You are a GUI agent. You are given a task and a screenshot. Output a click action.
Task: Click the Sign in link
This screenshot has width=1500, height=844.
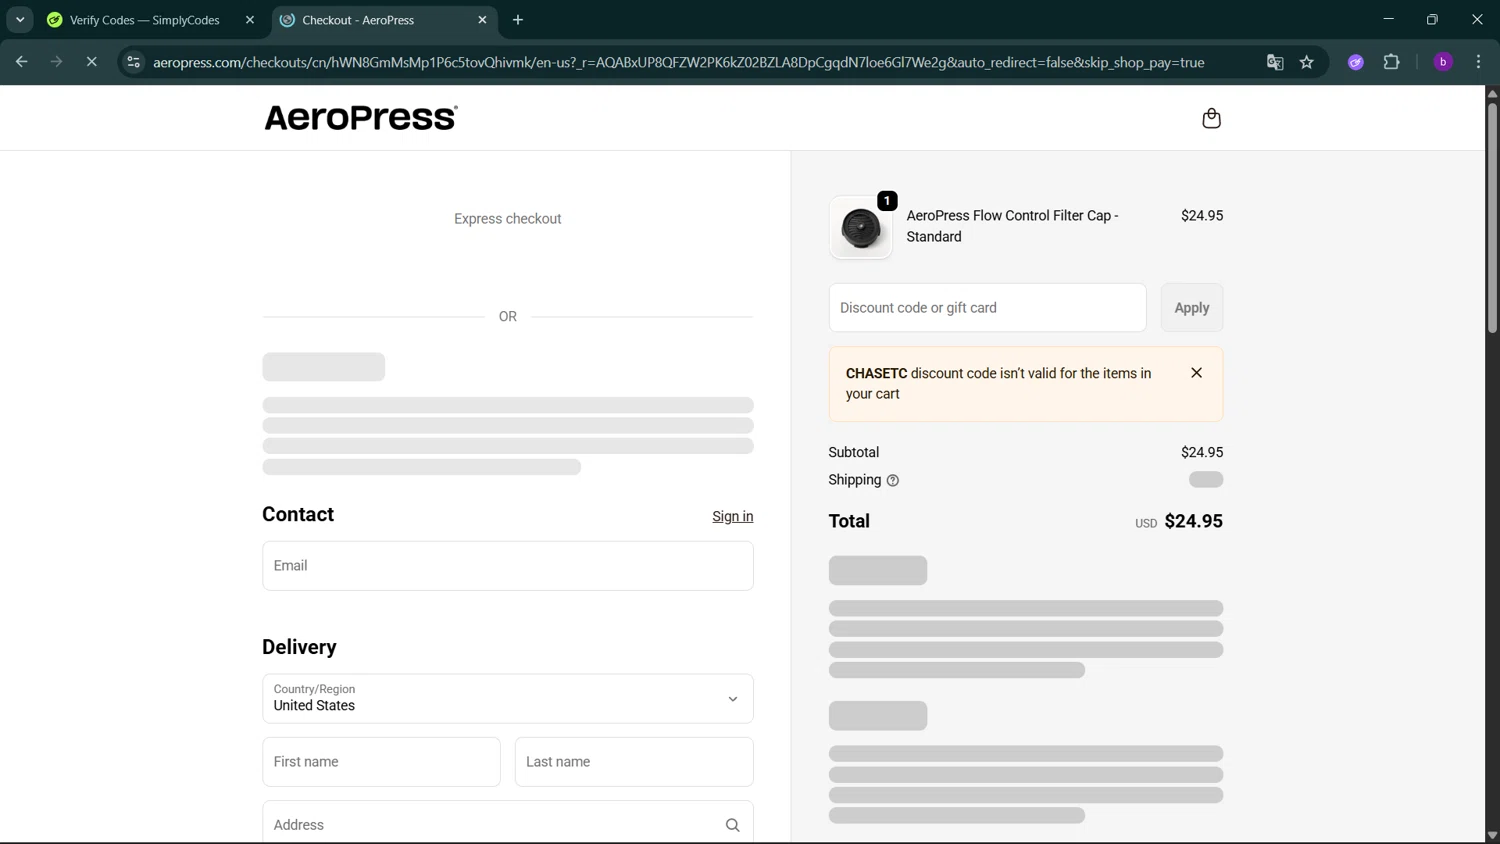tap(732, 517)
